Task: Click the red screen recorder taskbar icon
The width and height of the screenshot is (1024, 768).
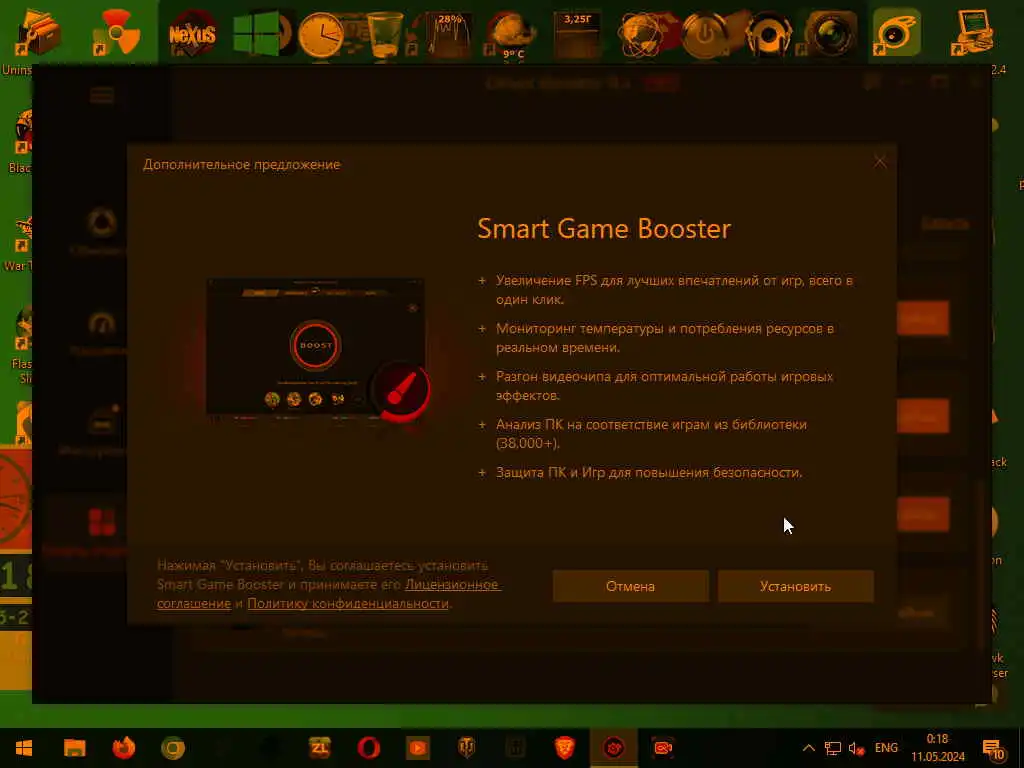Action: click(x=663, y=748)
